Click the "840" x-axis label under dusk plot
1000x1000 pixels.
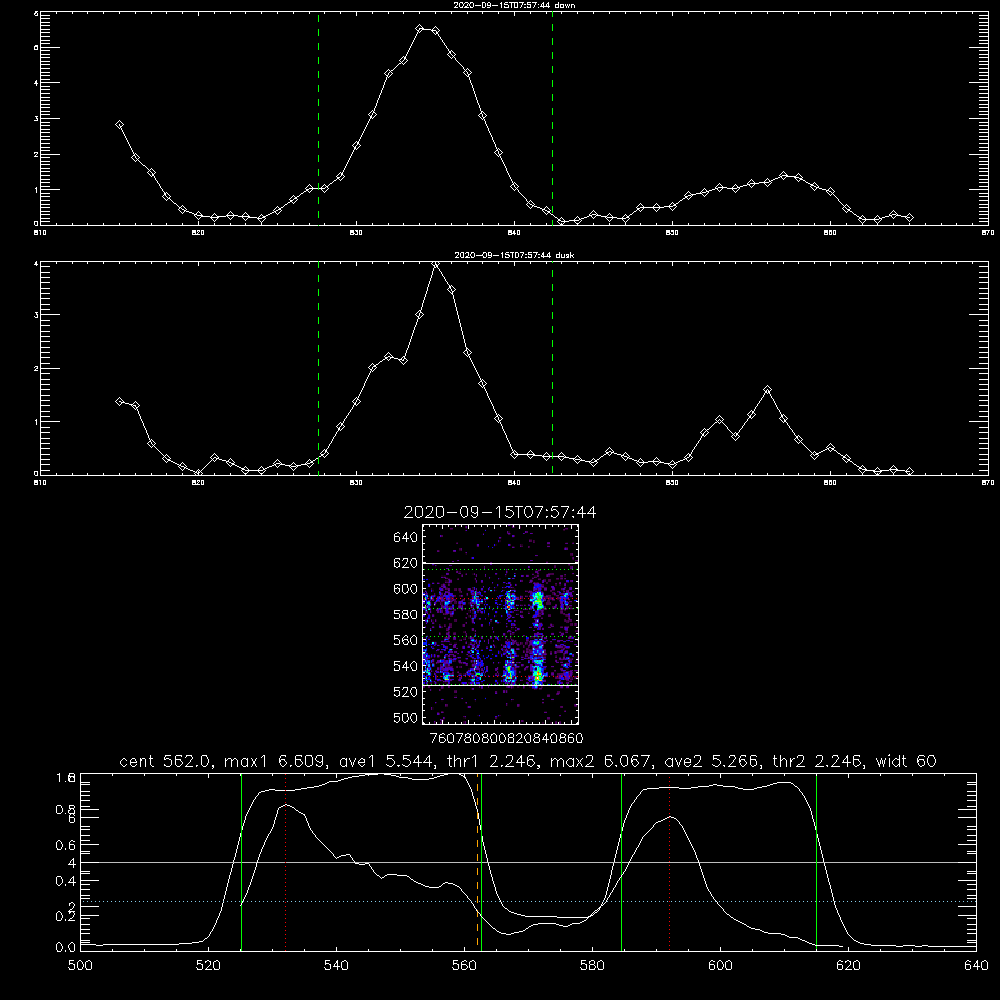pos(514,483)
